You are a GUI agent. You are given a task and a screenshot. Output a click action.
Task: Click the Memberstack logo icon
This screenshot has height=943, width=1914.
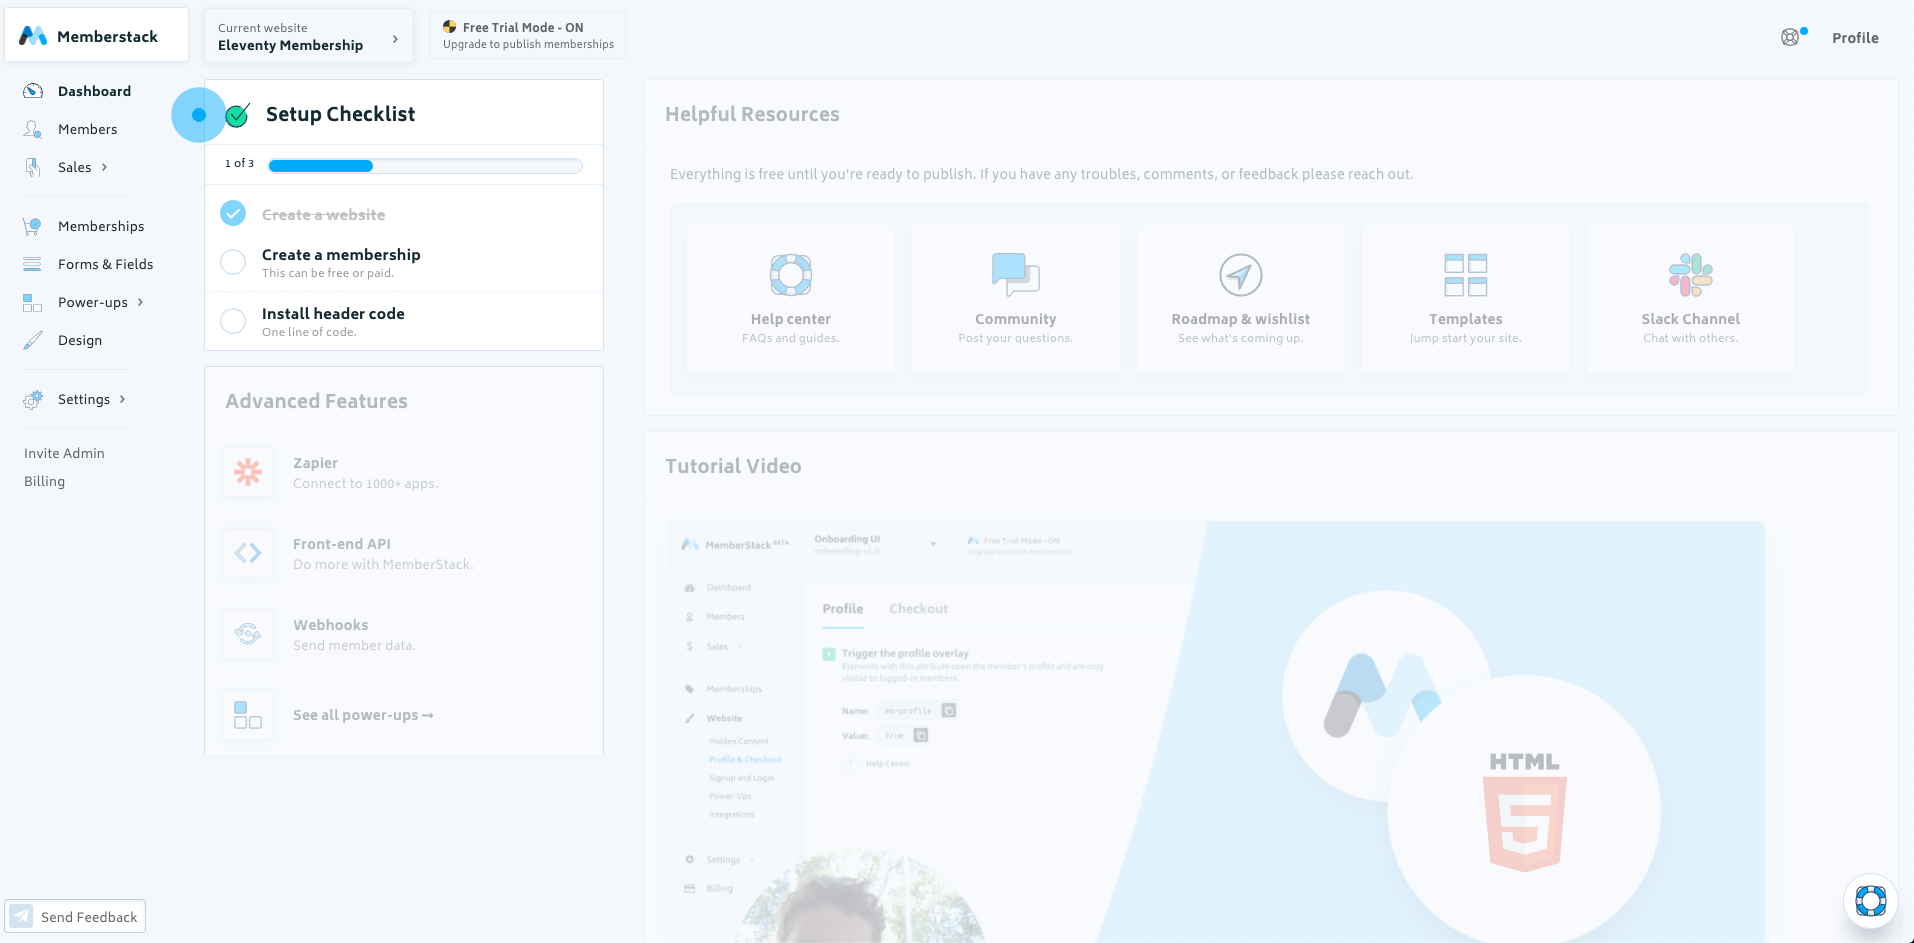(x=33, y=36)
